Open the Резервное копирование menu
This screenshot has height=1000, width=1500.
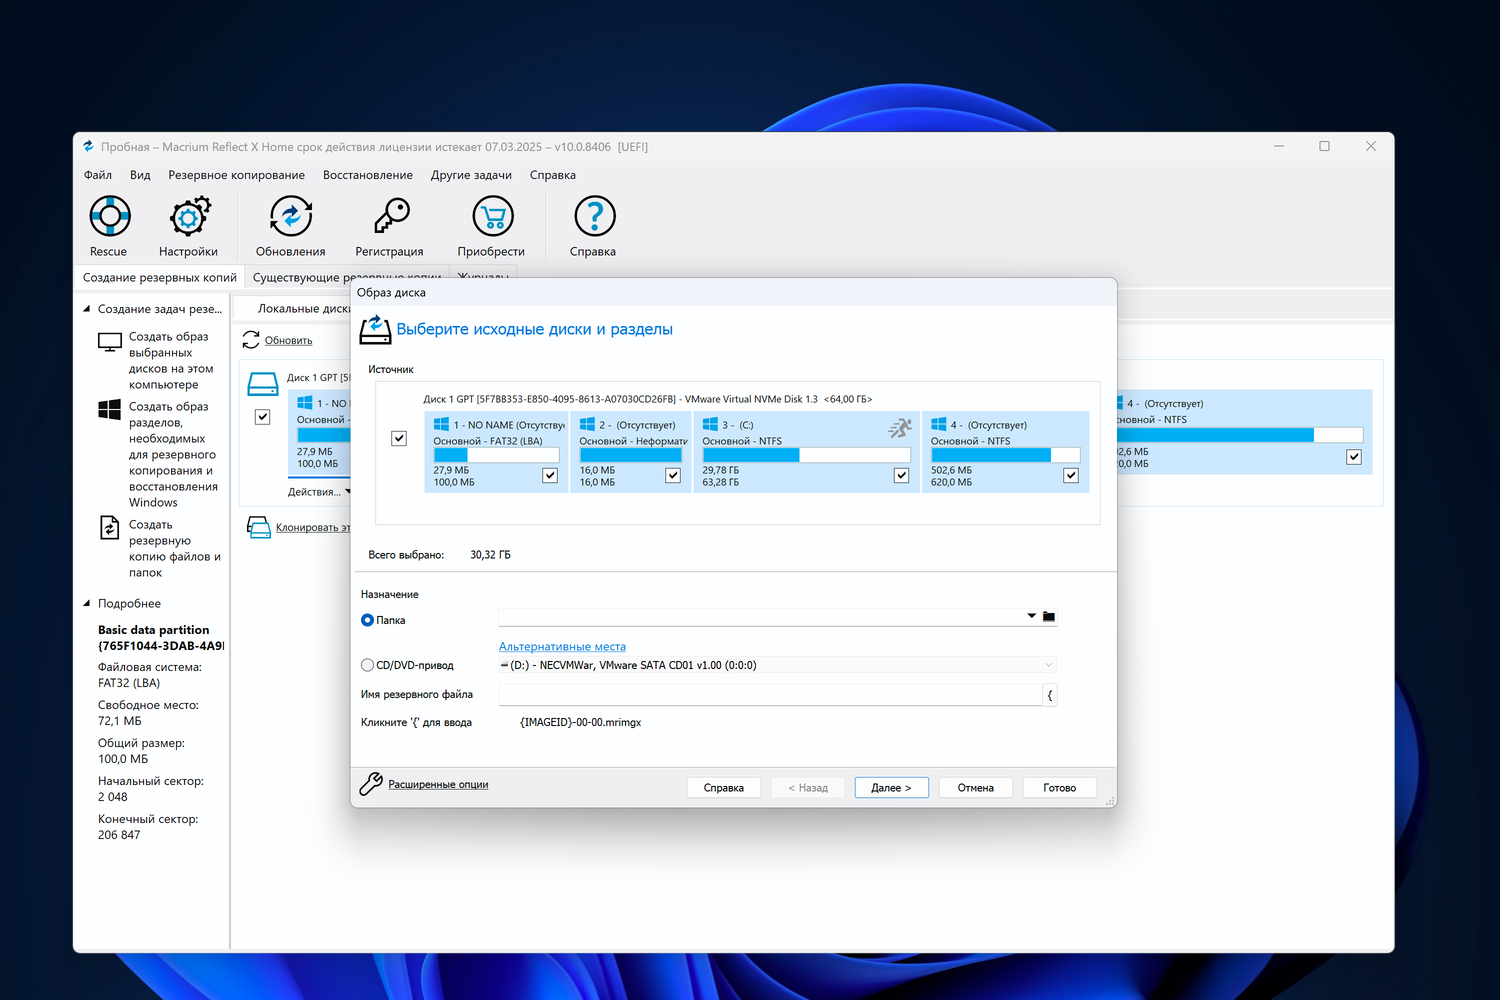pos(237,175)
